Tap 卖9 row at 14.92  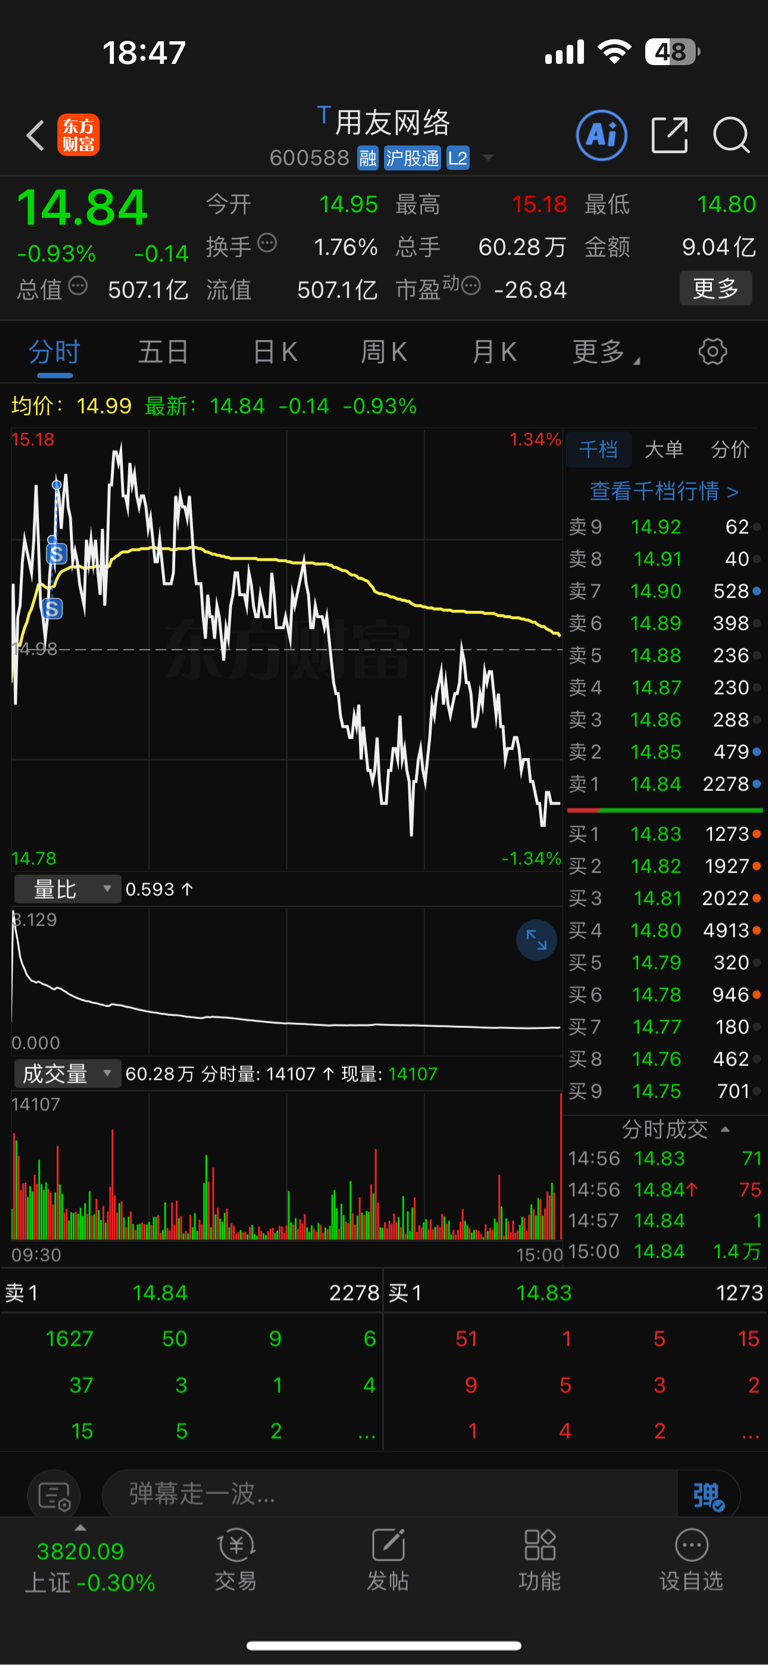(x=665, y=527)
